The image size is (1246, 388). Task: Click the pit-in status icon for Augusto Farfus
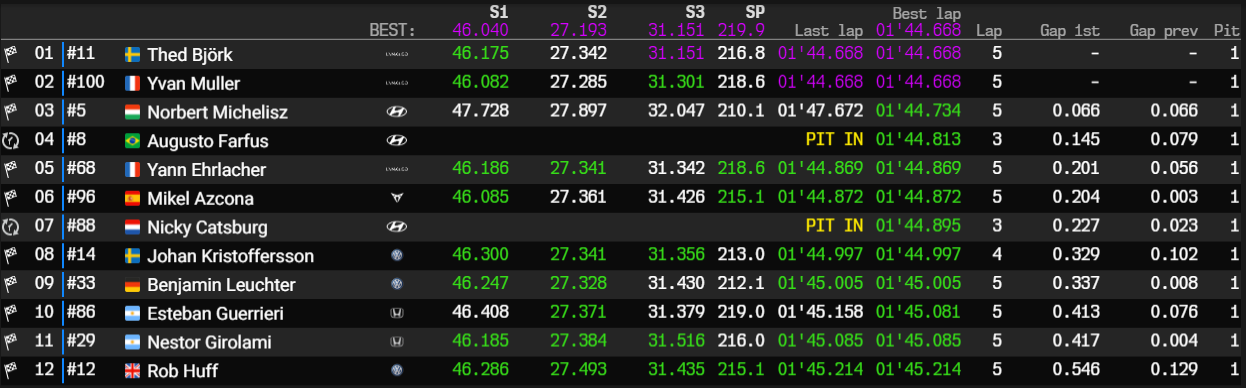[12, 141]
